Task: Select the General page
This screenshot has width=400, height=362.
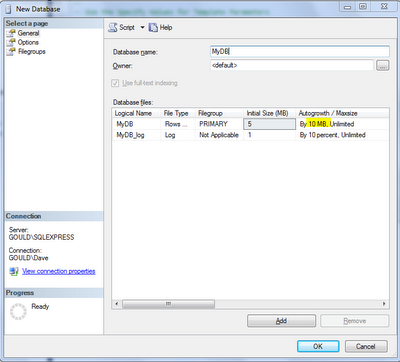Action: (x=28, y=33)
